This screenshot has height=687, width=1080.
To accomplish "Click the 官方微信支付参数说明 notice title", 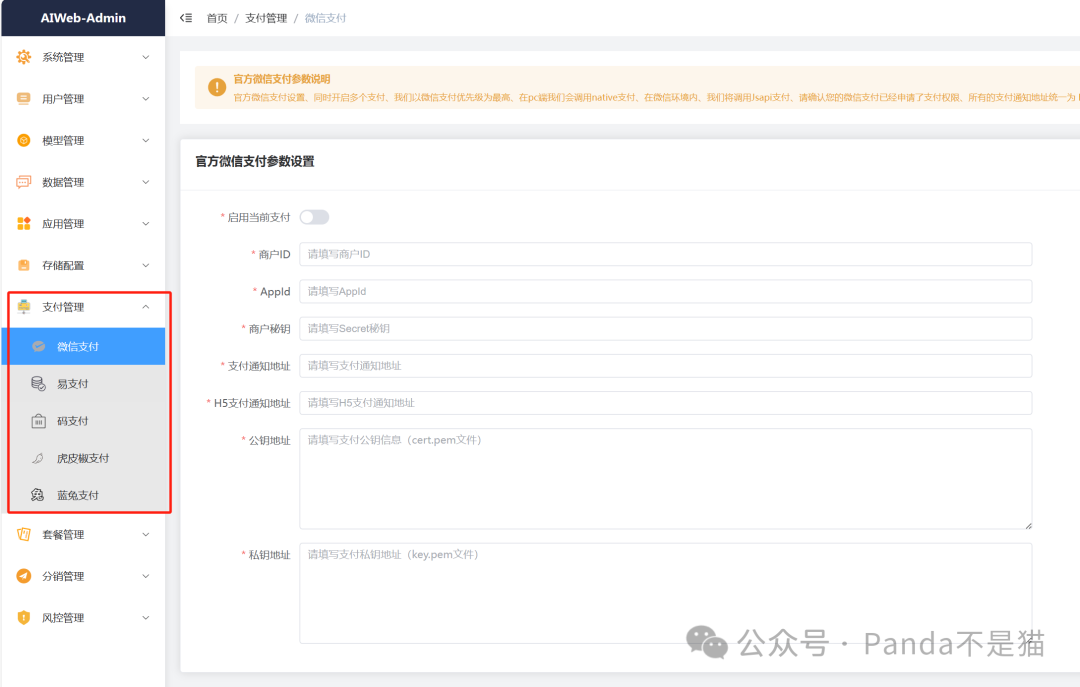I will 282,79.
